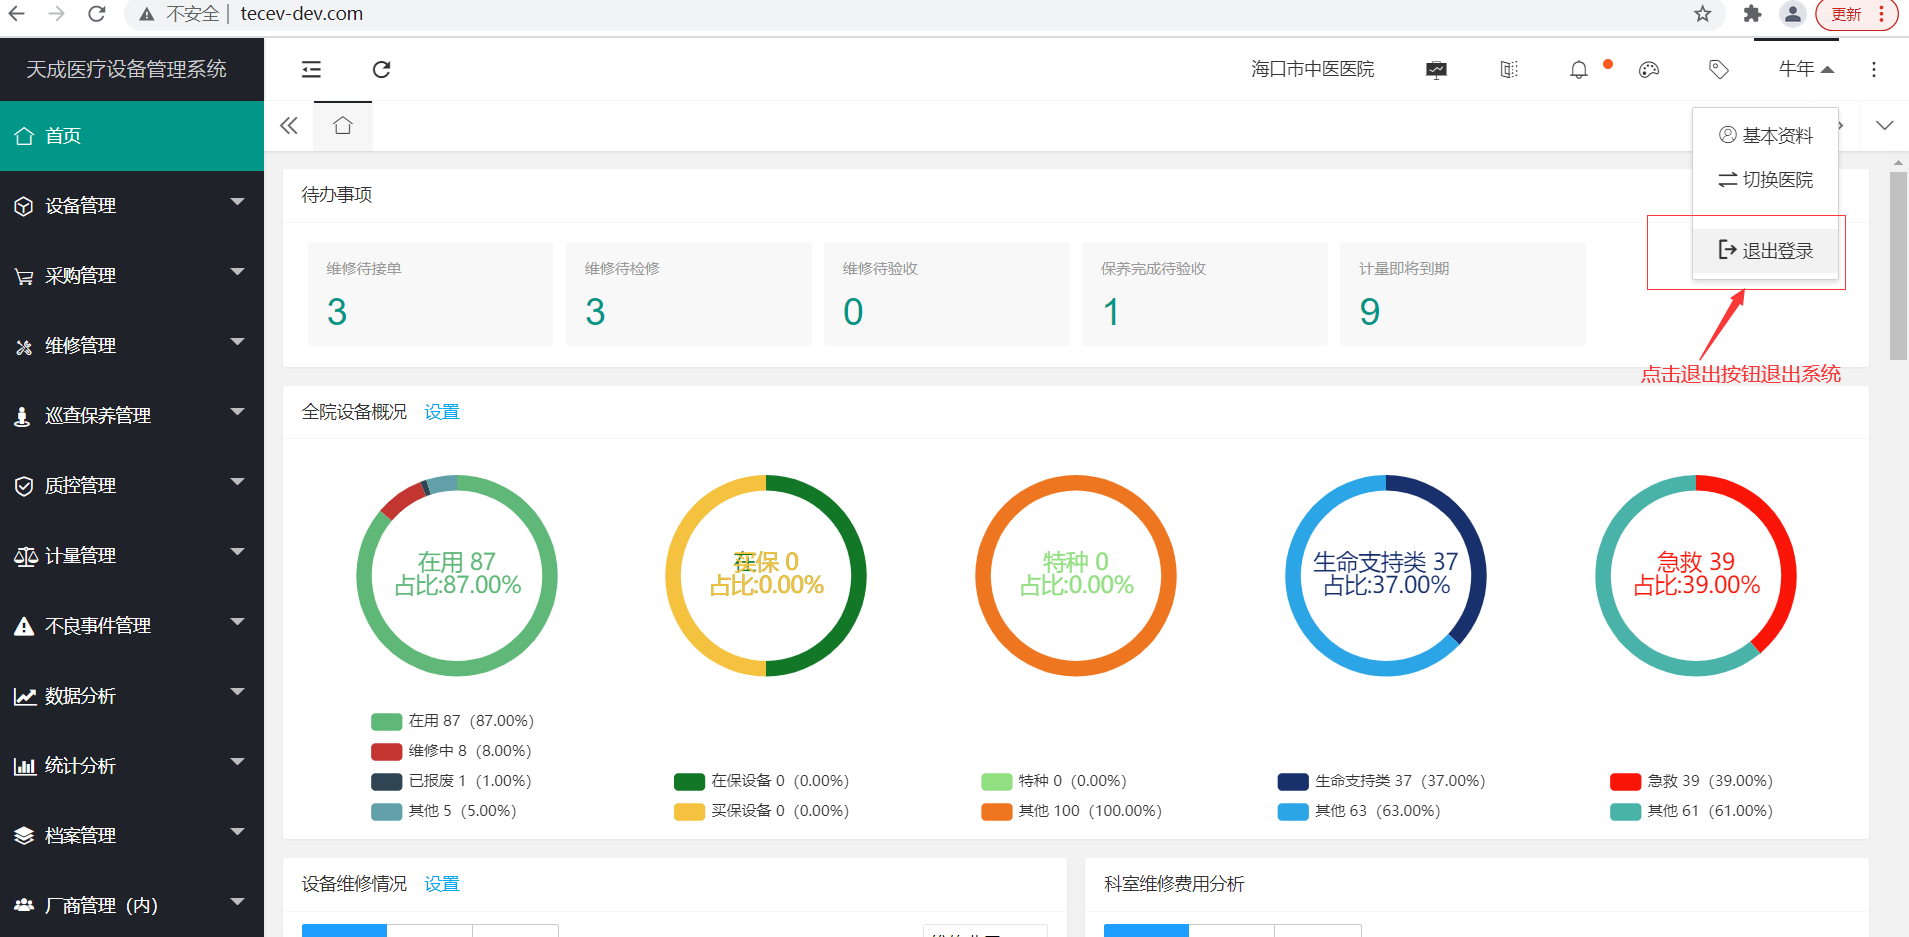This screenshot has width=1909, height=937.
Task: Open the 维修待检修 card
Action: click(688, 294)
